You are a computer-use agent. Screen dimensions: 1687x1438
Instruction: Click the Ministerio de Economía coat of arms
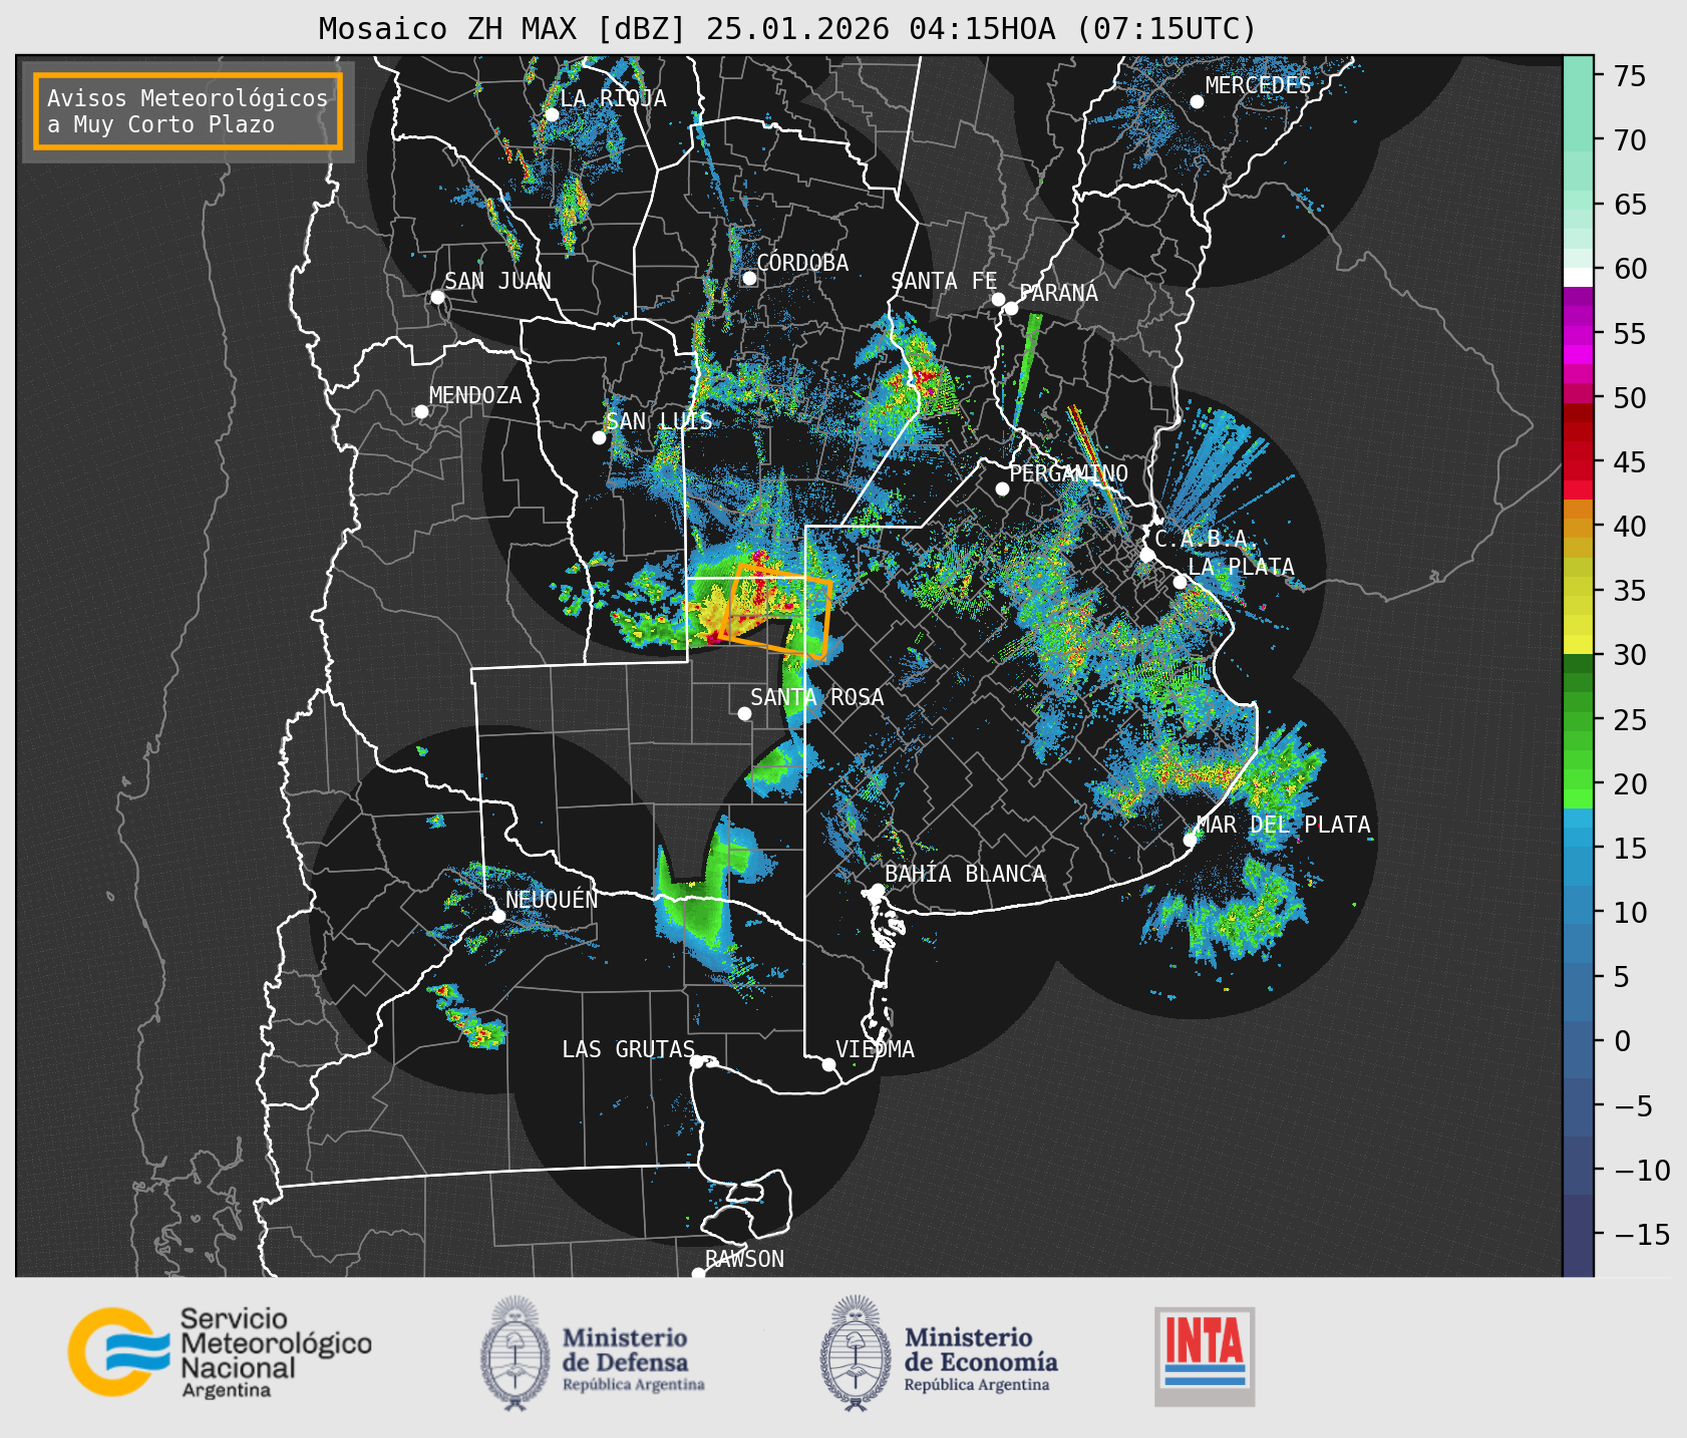point(855,1353)
